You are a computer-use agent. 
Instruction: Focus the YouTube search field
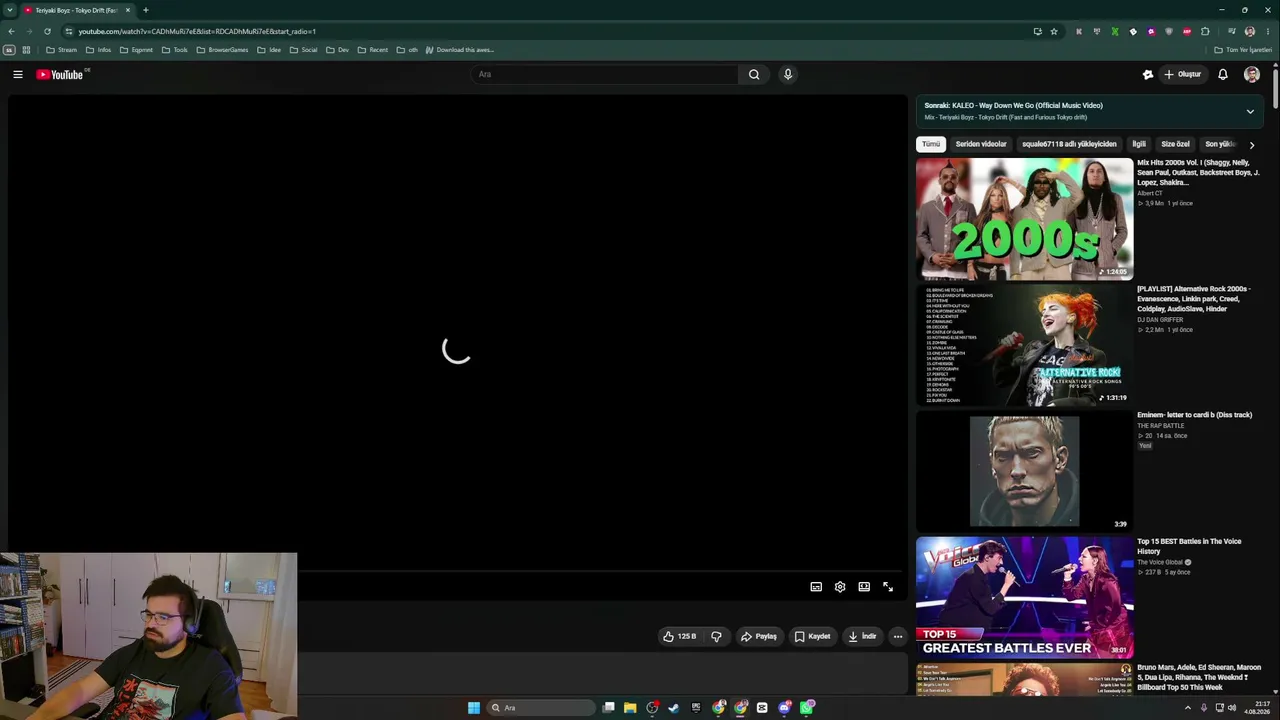click(x=605, y=74)
